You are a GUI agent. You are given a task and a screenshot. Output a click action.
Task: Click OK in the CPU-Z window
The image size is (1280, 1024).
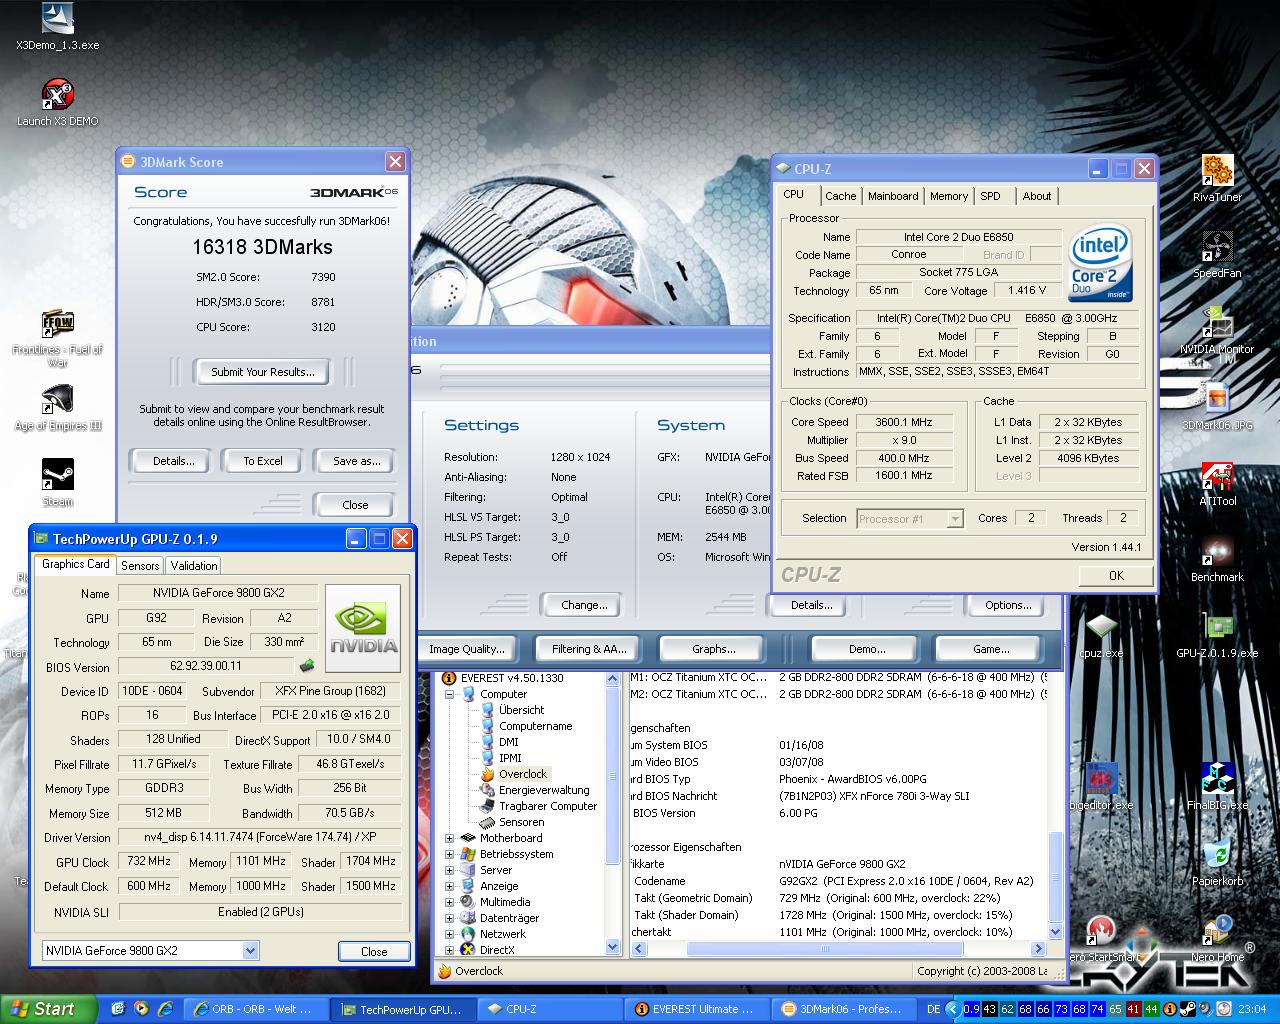1116,575
